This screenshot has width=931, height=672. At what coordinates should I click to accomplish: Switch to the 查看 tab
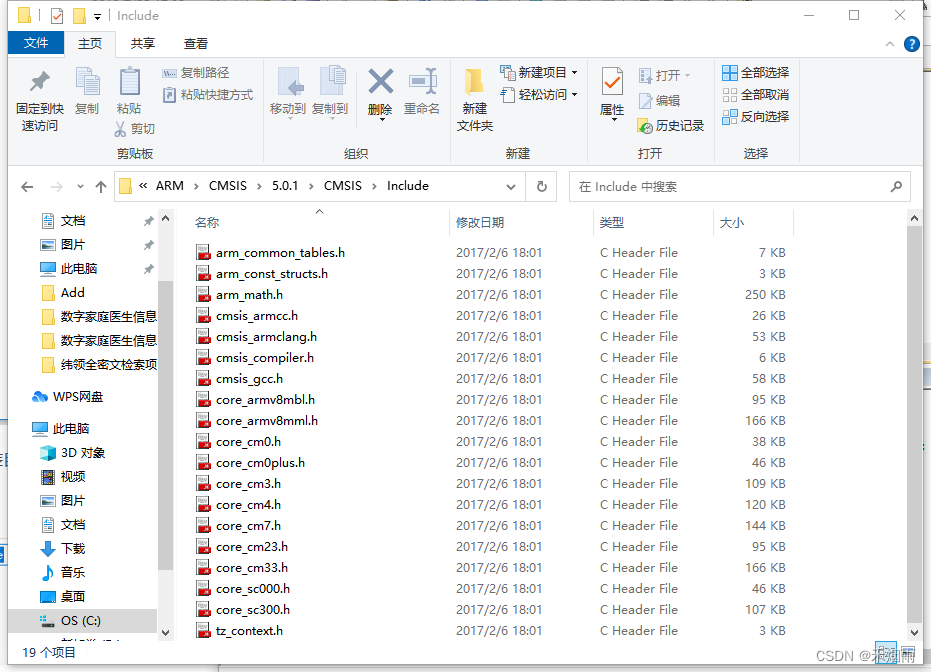coord(196,43)
